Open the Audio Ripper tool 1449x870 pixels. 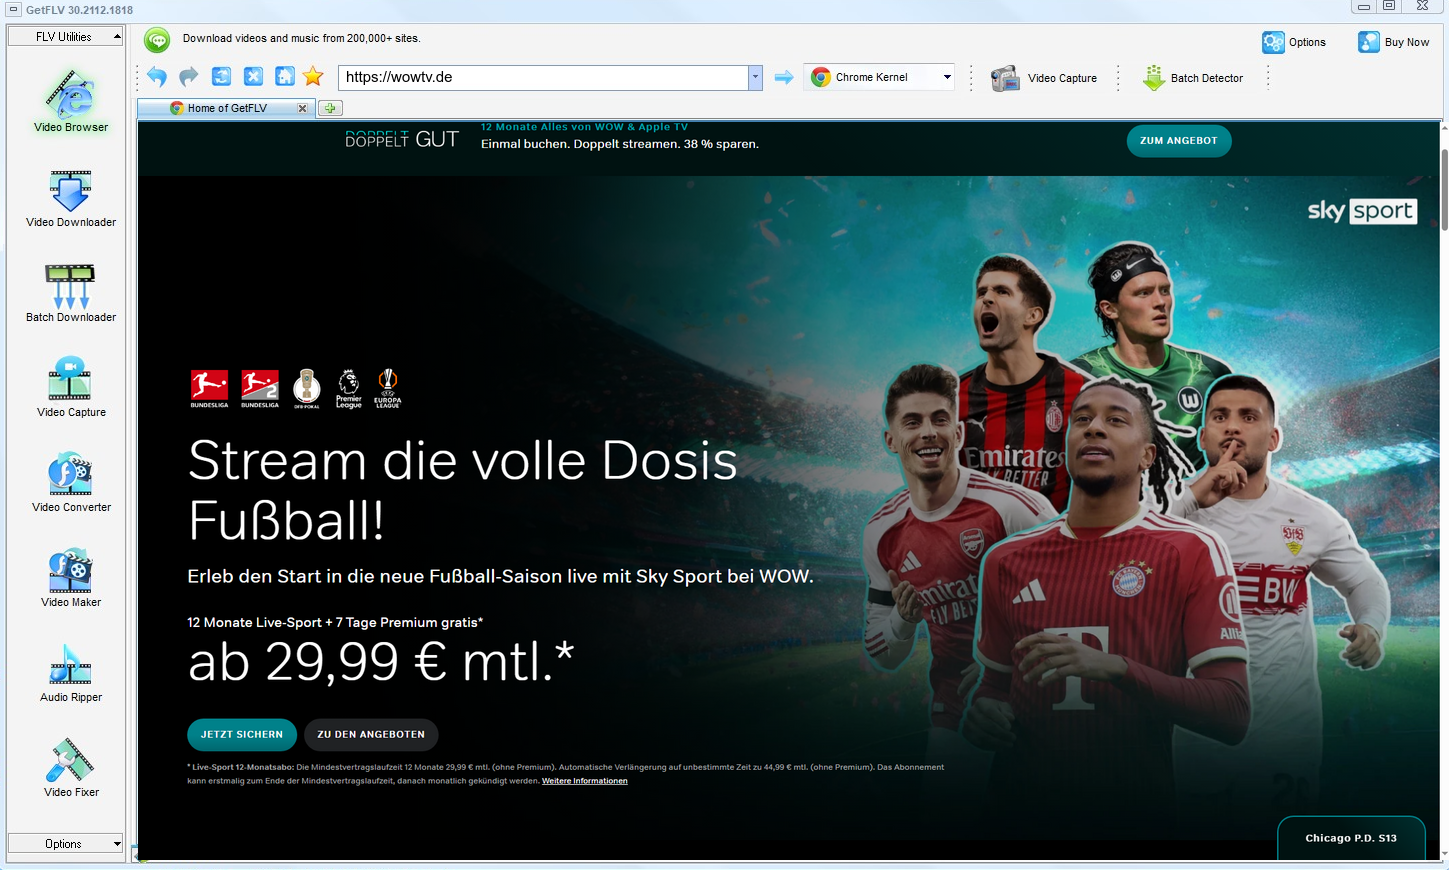pyautogui.click(x=70, y=673)
